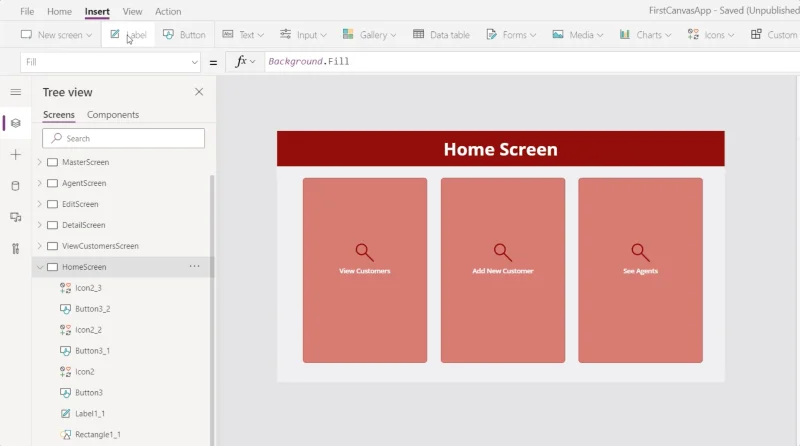The width and height of the screenshot is (800, 446).
Task: Open the Tree view layers icon
Action: pos(16,123)
